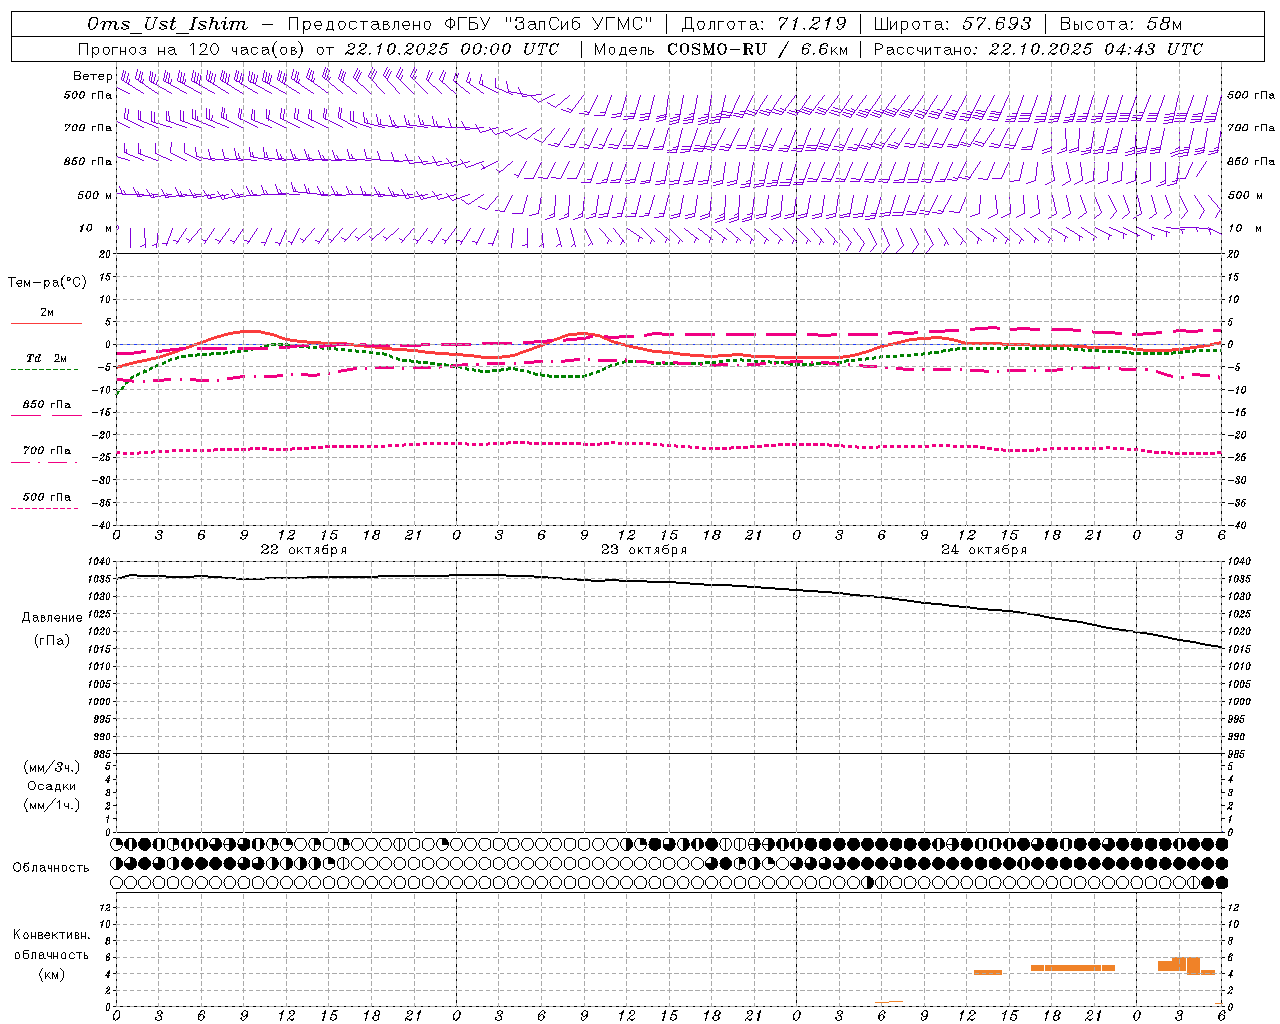This screenshot has height=1024, width=1280.
Task: Click the Широта: 57.693 value
Action: click(x=953, y=24)
